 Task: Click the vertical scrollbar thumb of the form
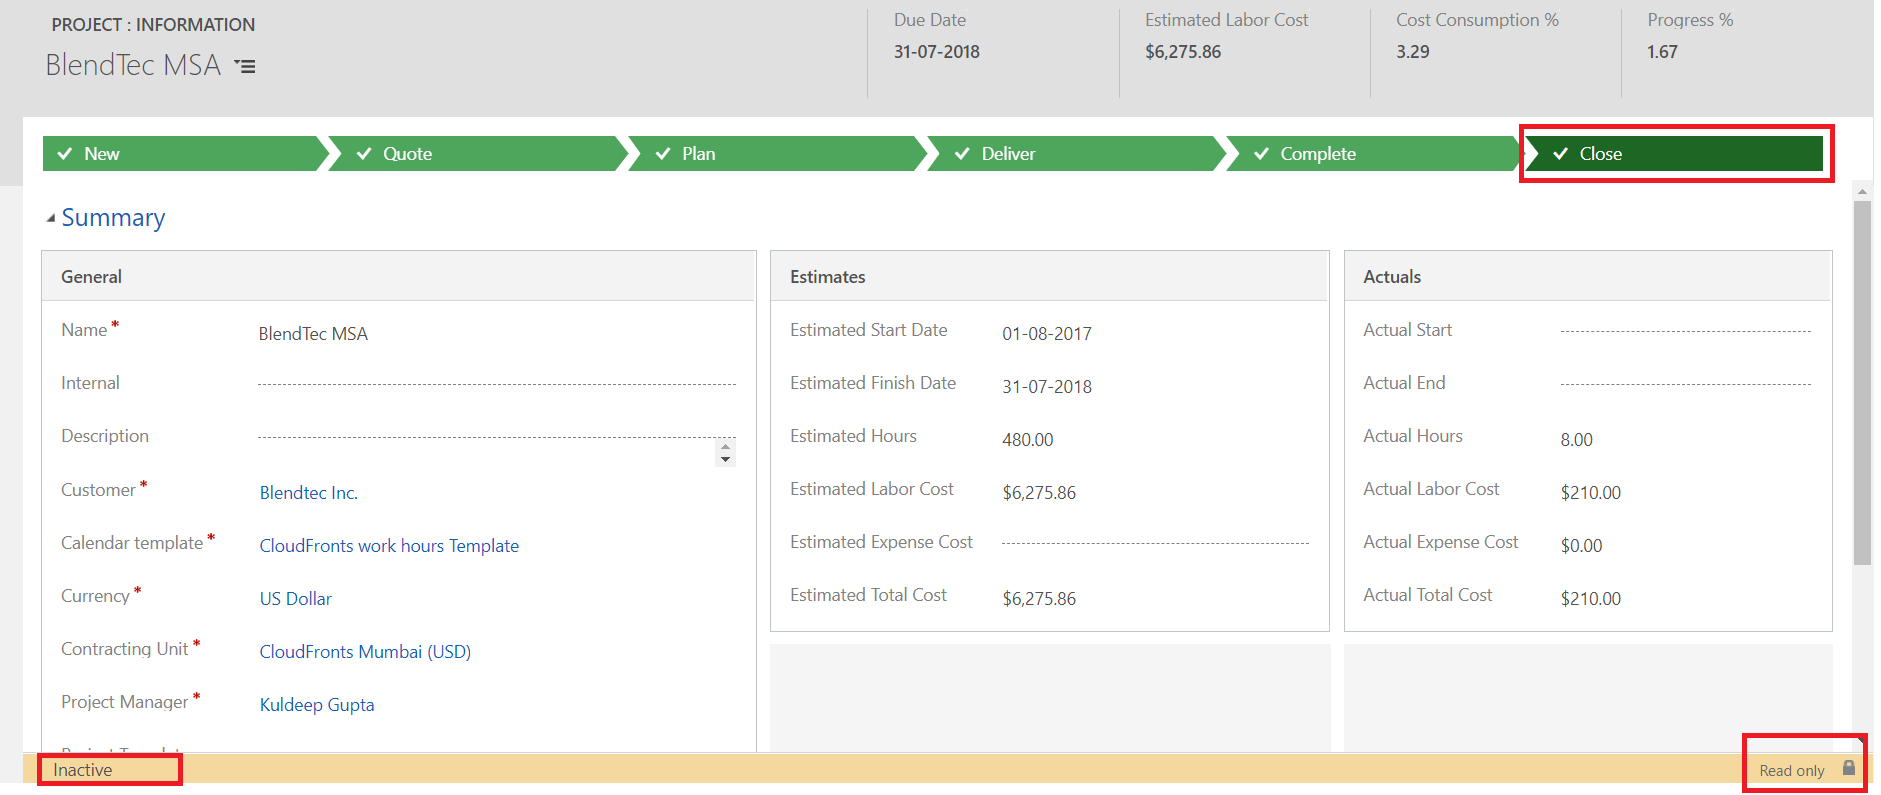pos(1862,383)
